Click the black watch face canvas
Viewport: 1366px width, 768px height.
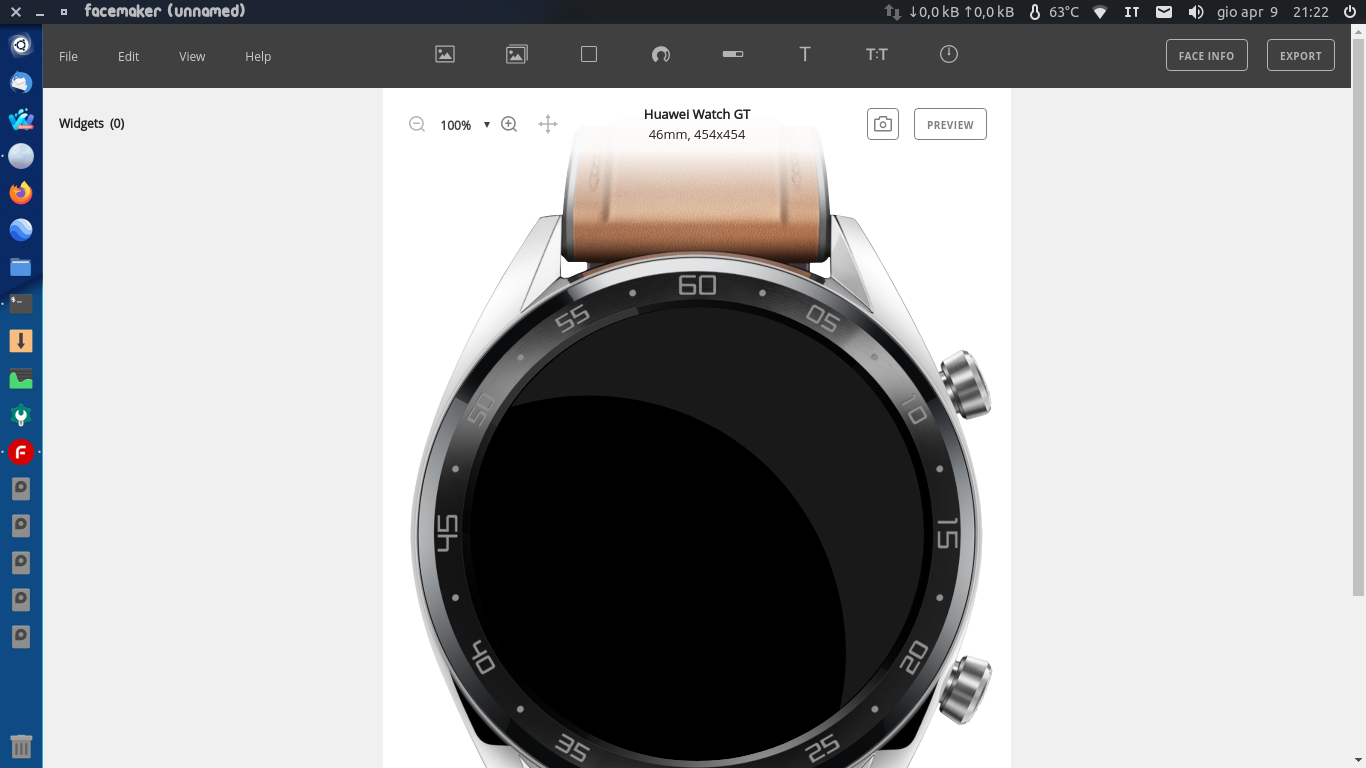point(697,535)
